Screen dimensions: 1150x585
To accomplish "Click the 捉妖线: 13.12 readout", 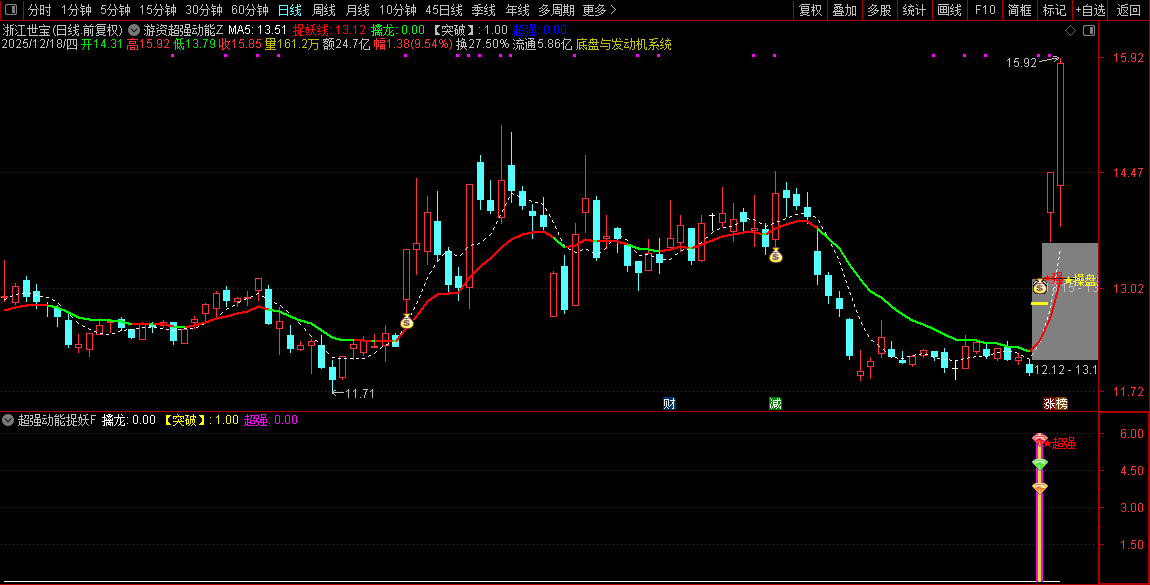I will 329,30.
